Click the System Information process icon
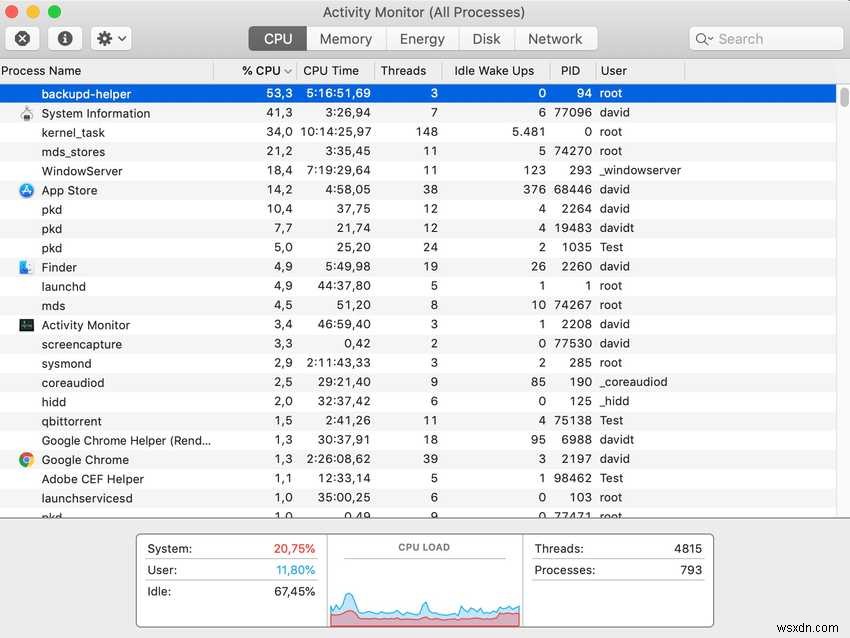 click(x=27, y=113)
